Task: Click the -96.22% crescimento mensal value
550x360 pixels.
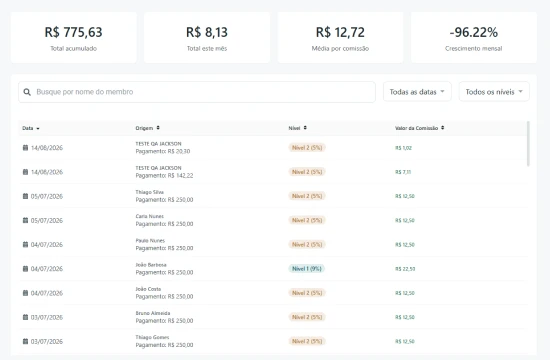Action: pos(474,32)
